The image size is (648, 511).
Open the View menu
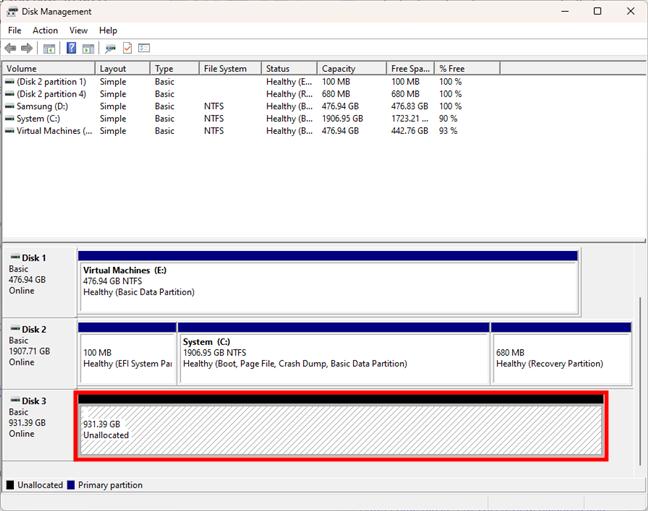(78, 31)
